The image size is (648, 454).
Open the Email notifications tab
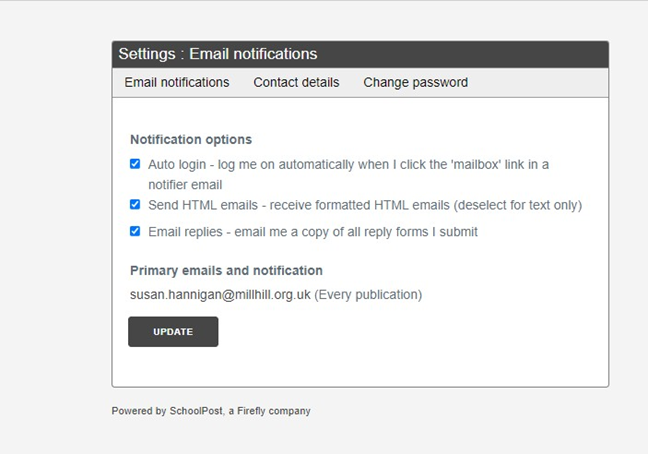pos(177,82)
